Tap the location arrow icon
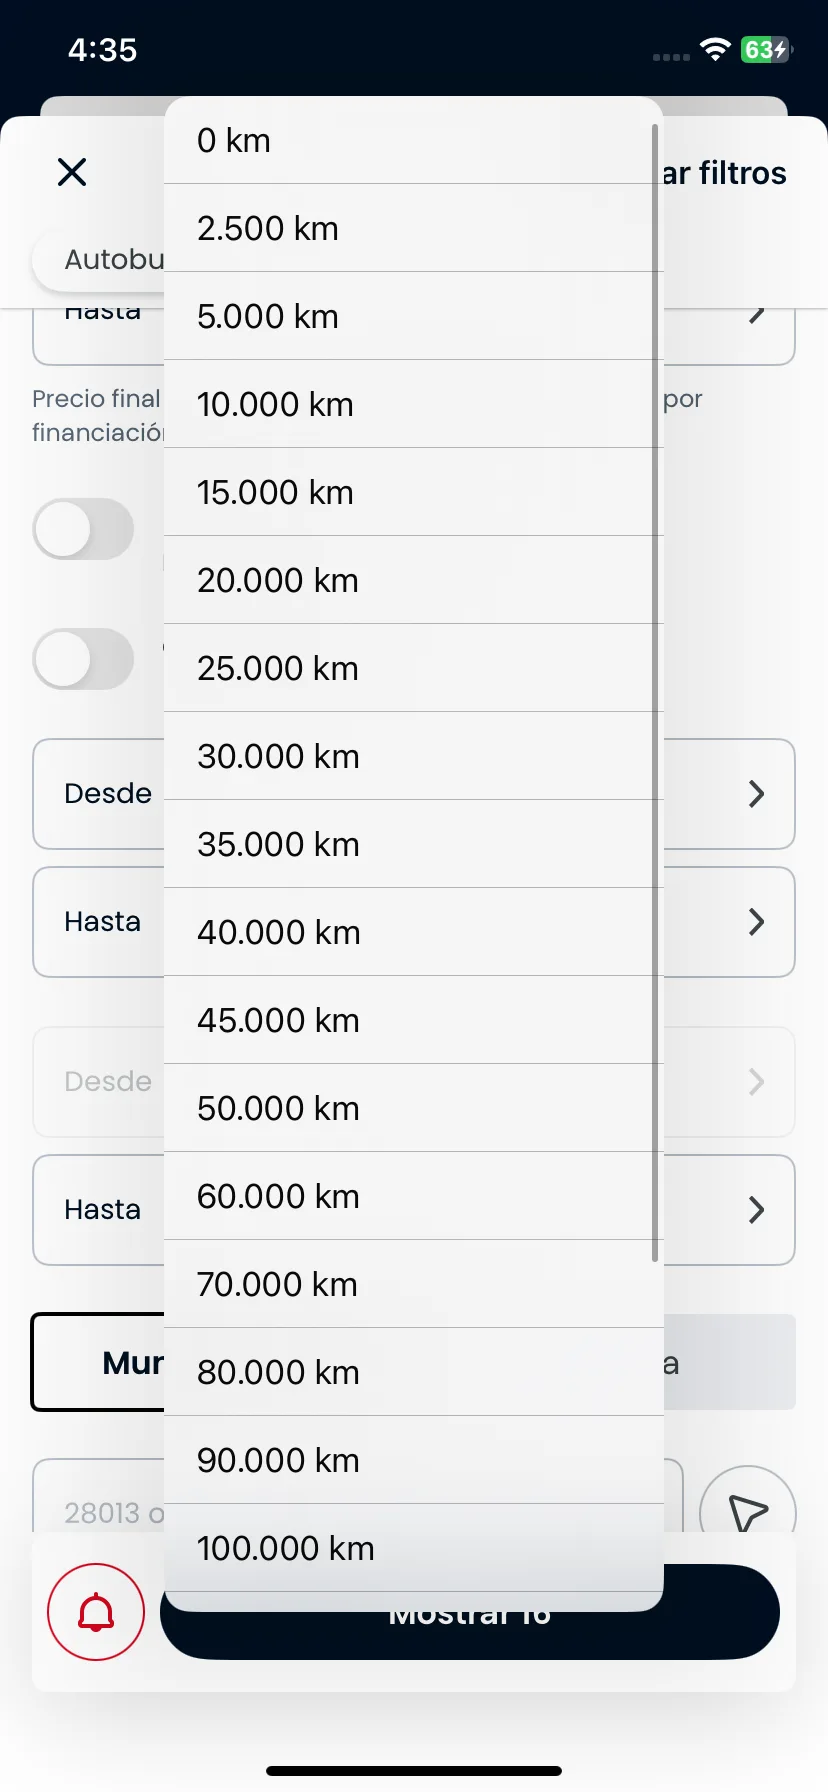Viewport: 828px width, 1792px height. (x=748, y=1512)
